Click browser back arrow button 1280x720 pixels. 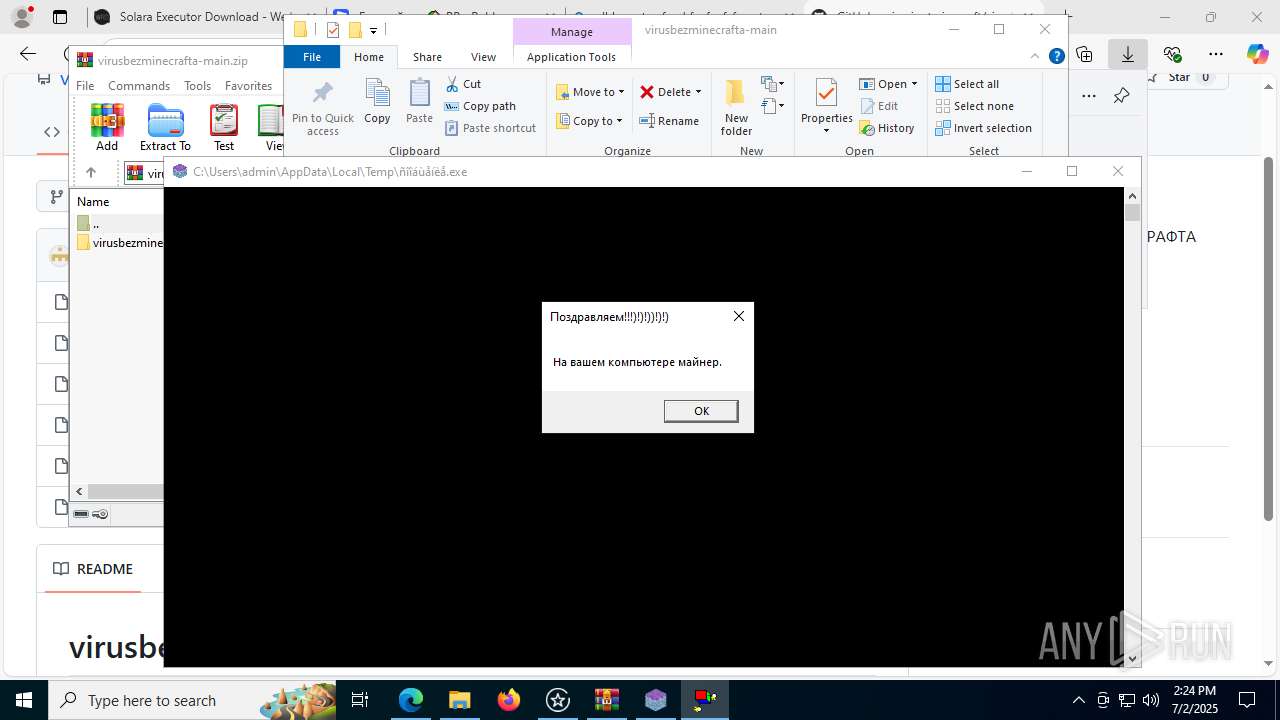(28, 55)
